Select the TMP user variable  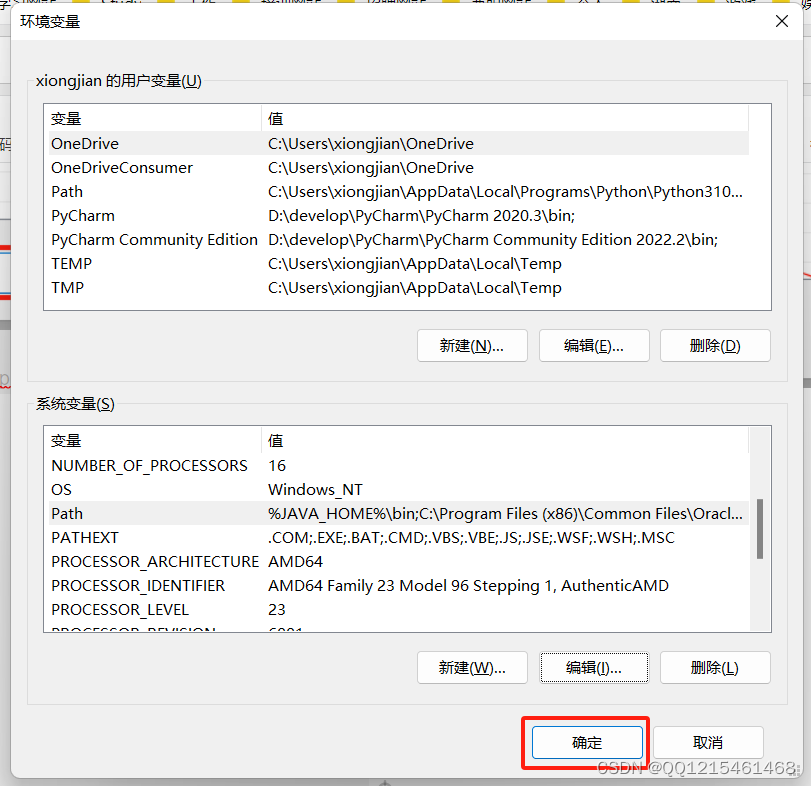(399, 288)
